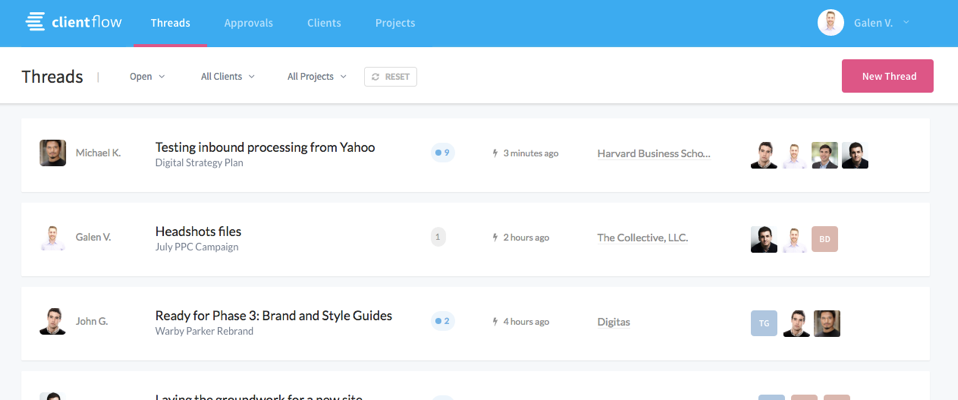Viewport: 958px width, 400px height.
Task: Open the Projects tab
Action: coord(395,23)
